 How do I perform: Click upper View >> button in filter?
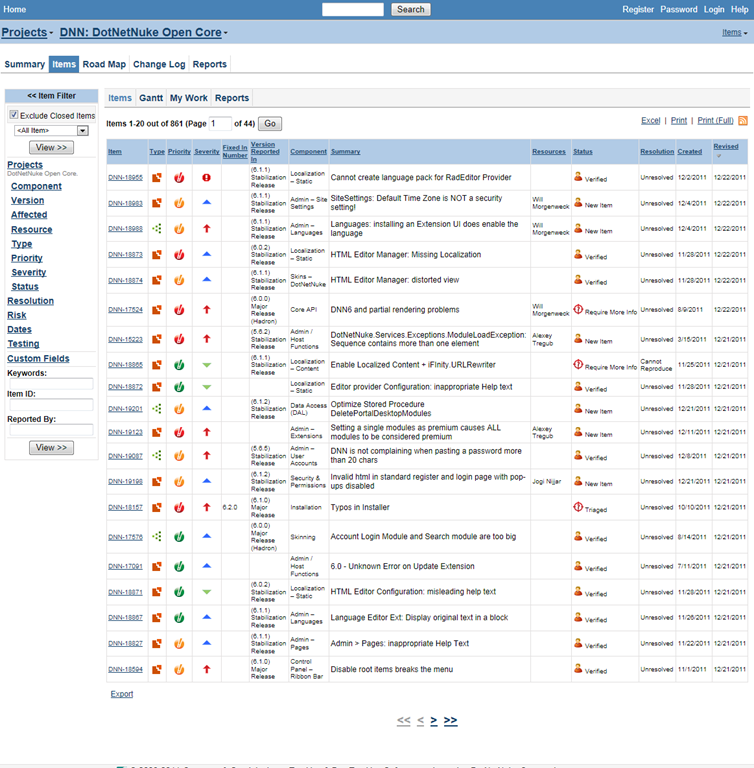(x=51, y=147)
